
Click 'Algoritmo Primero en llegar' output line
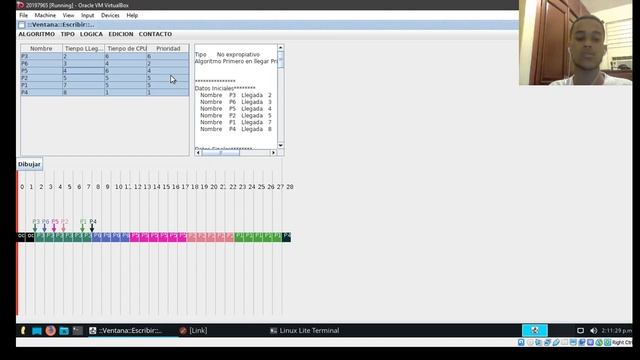(x=236, y=61)
